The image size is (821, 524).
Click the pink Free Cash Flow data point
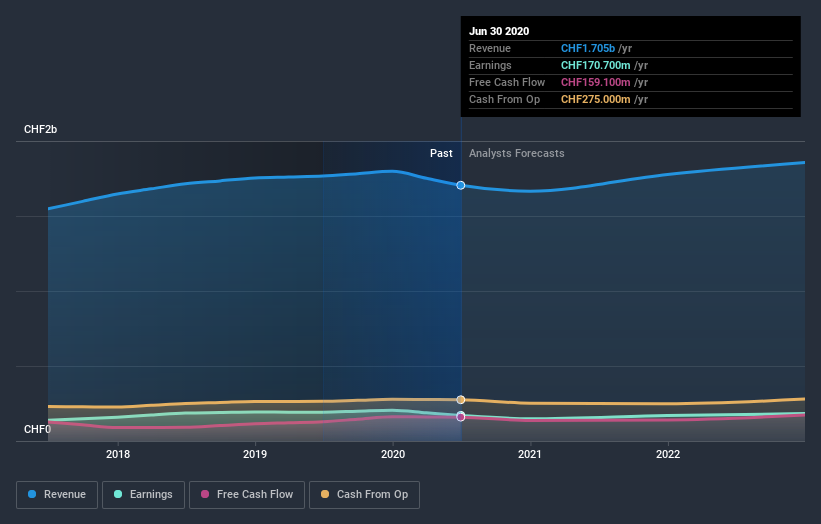point(461,417)
